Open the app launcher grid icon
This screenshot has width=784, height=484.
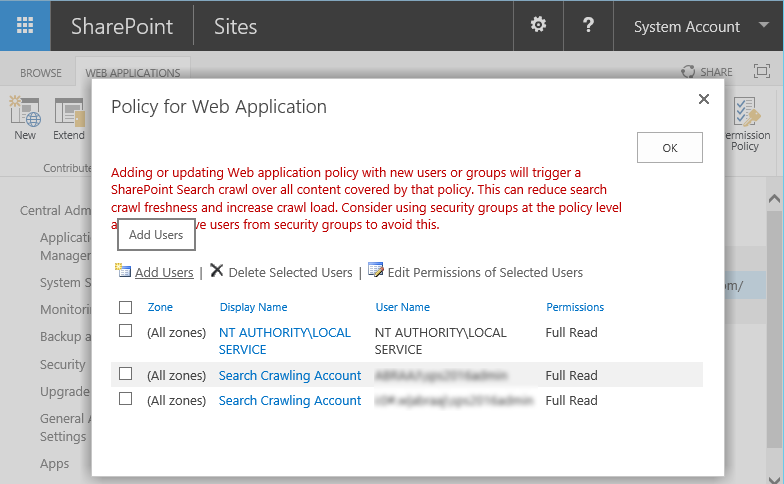pyautogui.click(x=25, y=25)
